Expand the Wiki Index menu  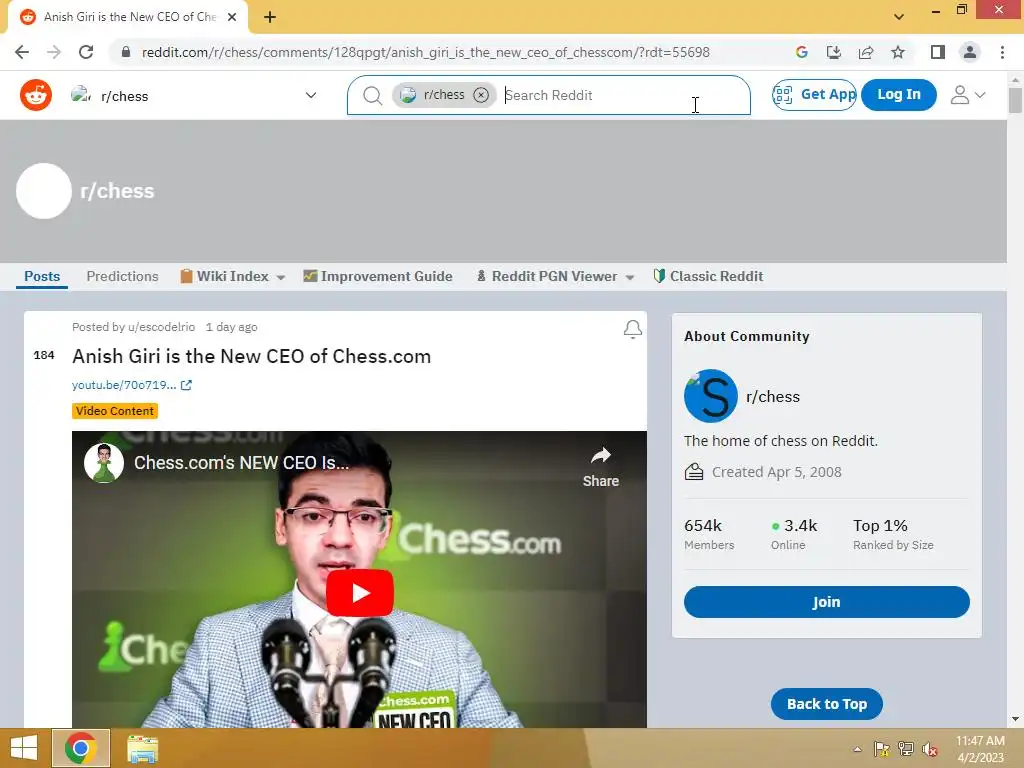[x=232, y=276]
